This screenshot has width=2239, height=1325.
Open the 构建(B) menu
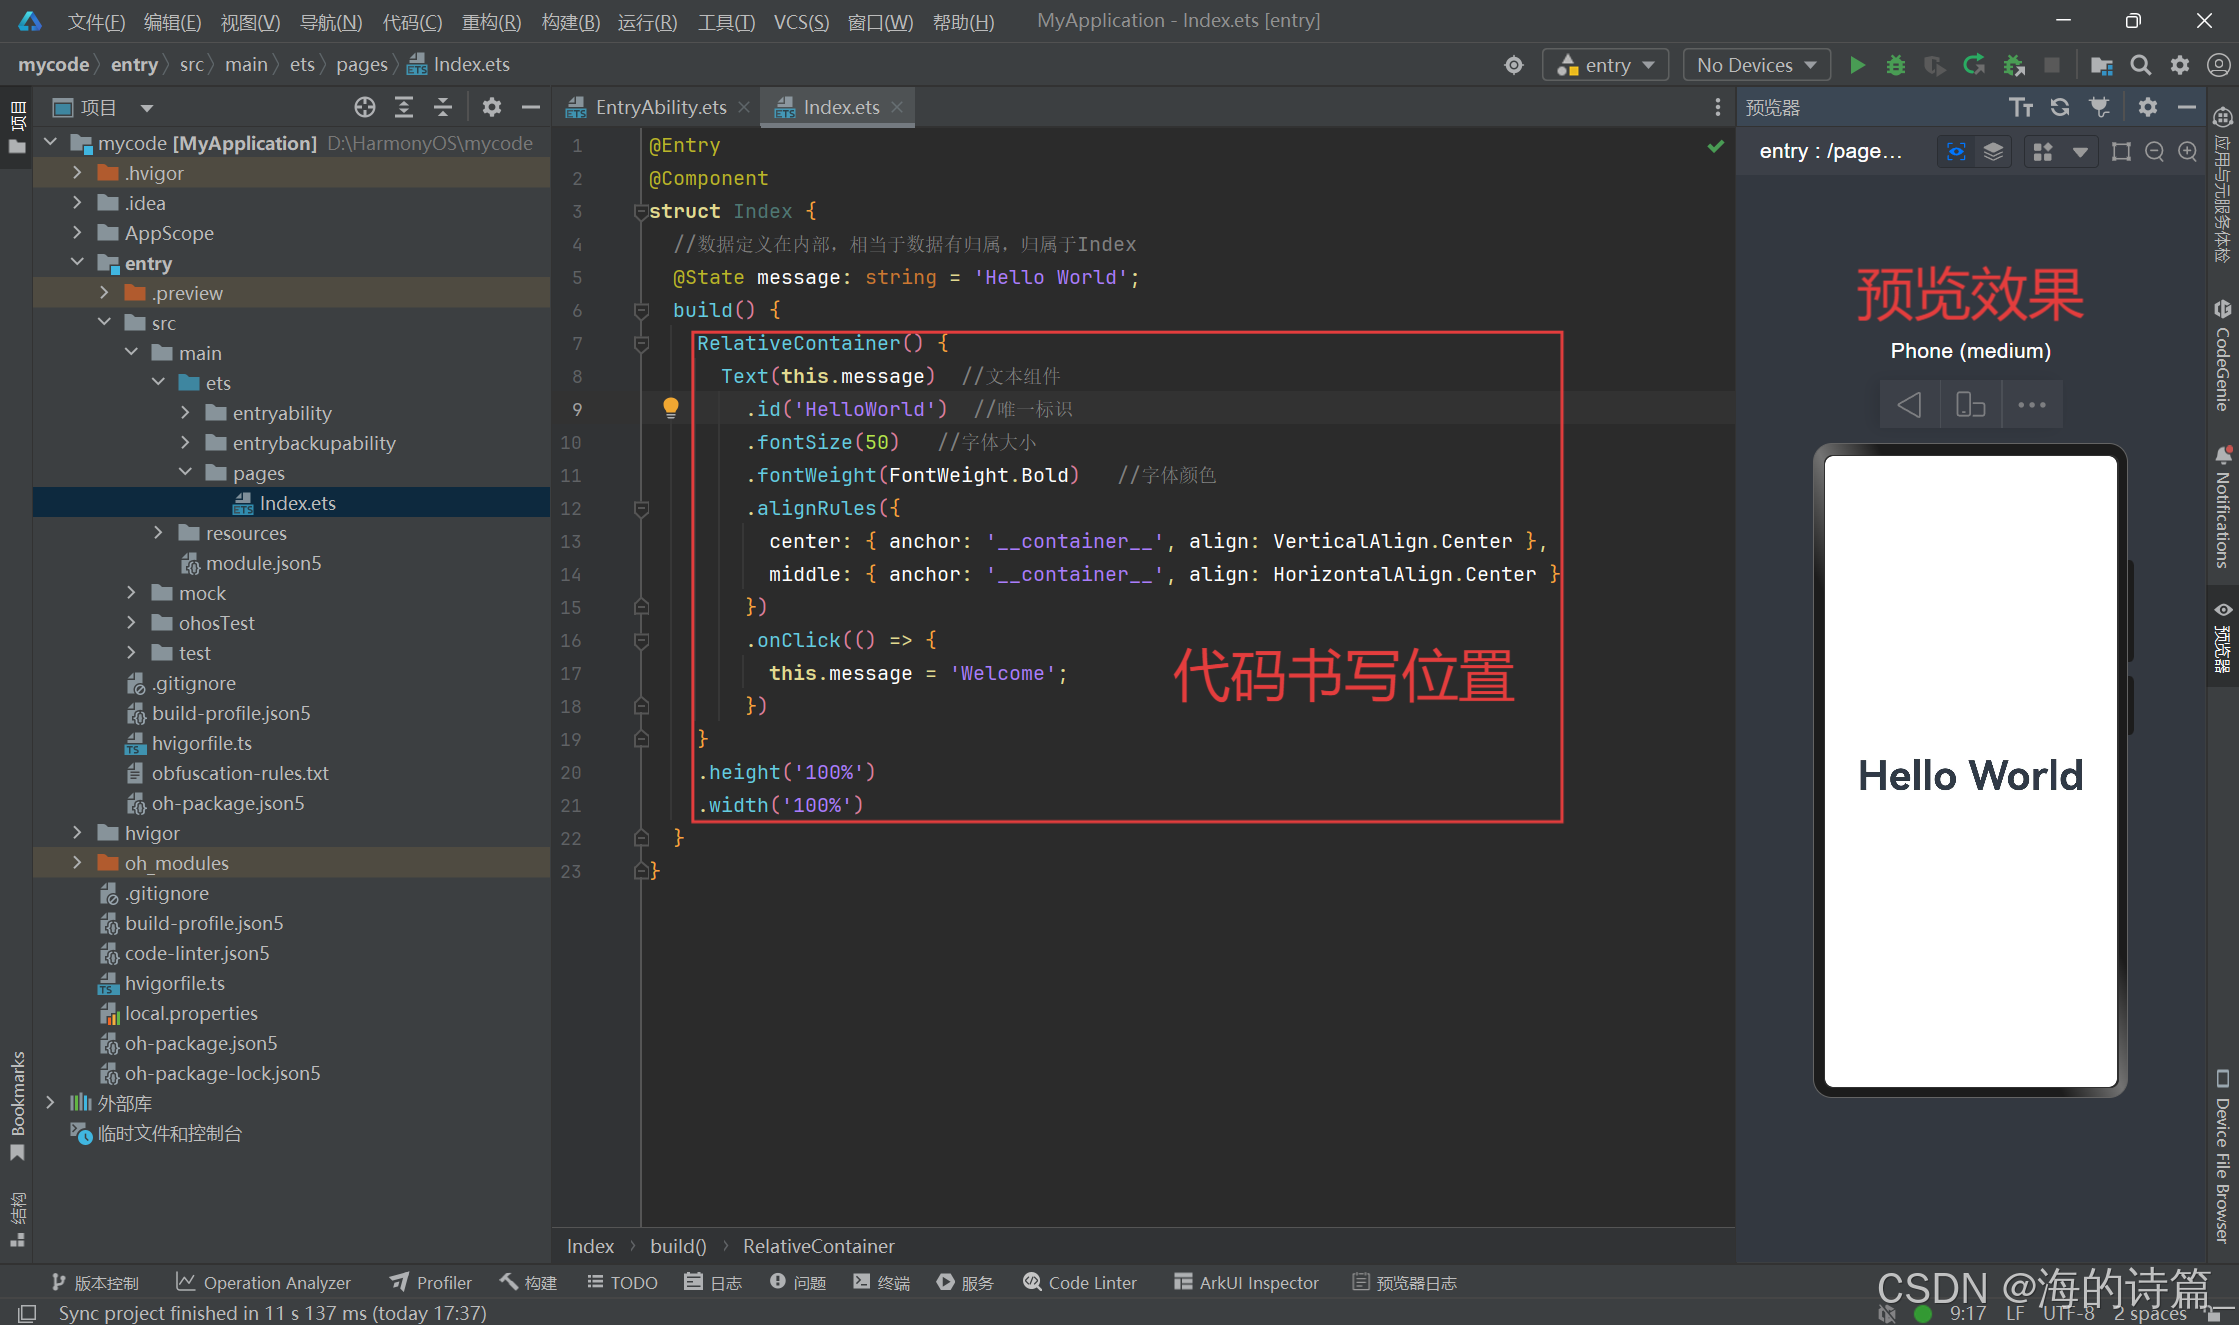pyautogui.click(x=570, y=22)
